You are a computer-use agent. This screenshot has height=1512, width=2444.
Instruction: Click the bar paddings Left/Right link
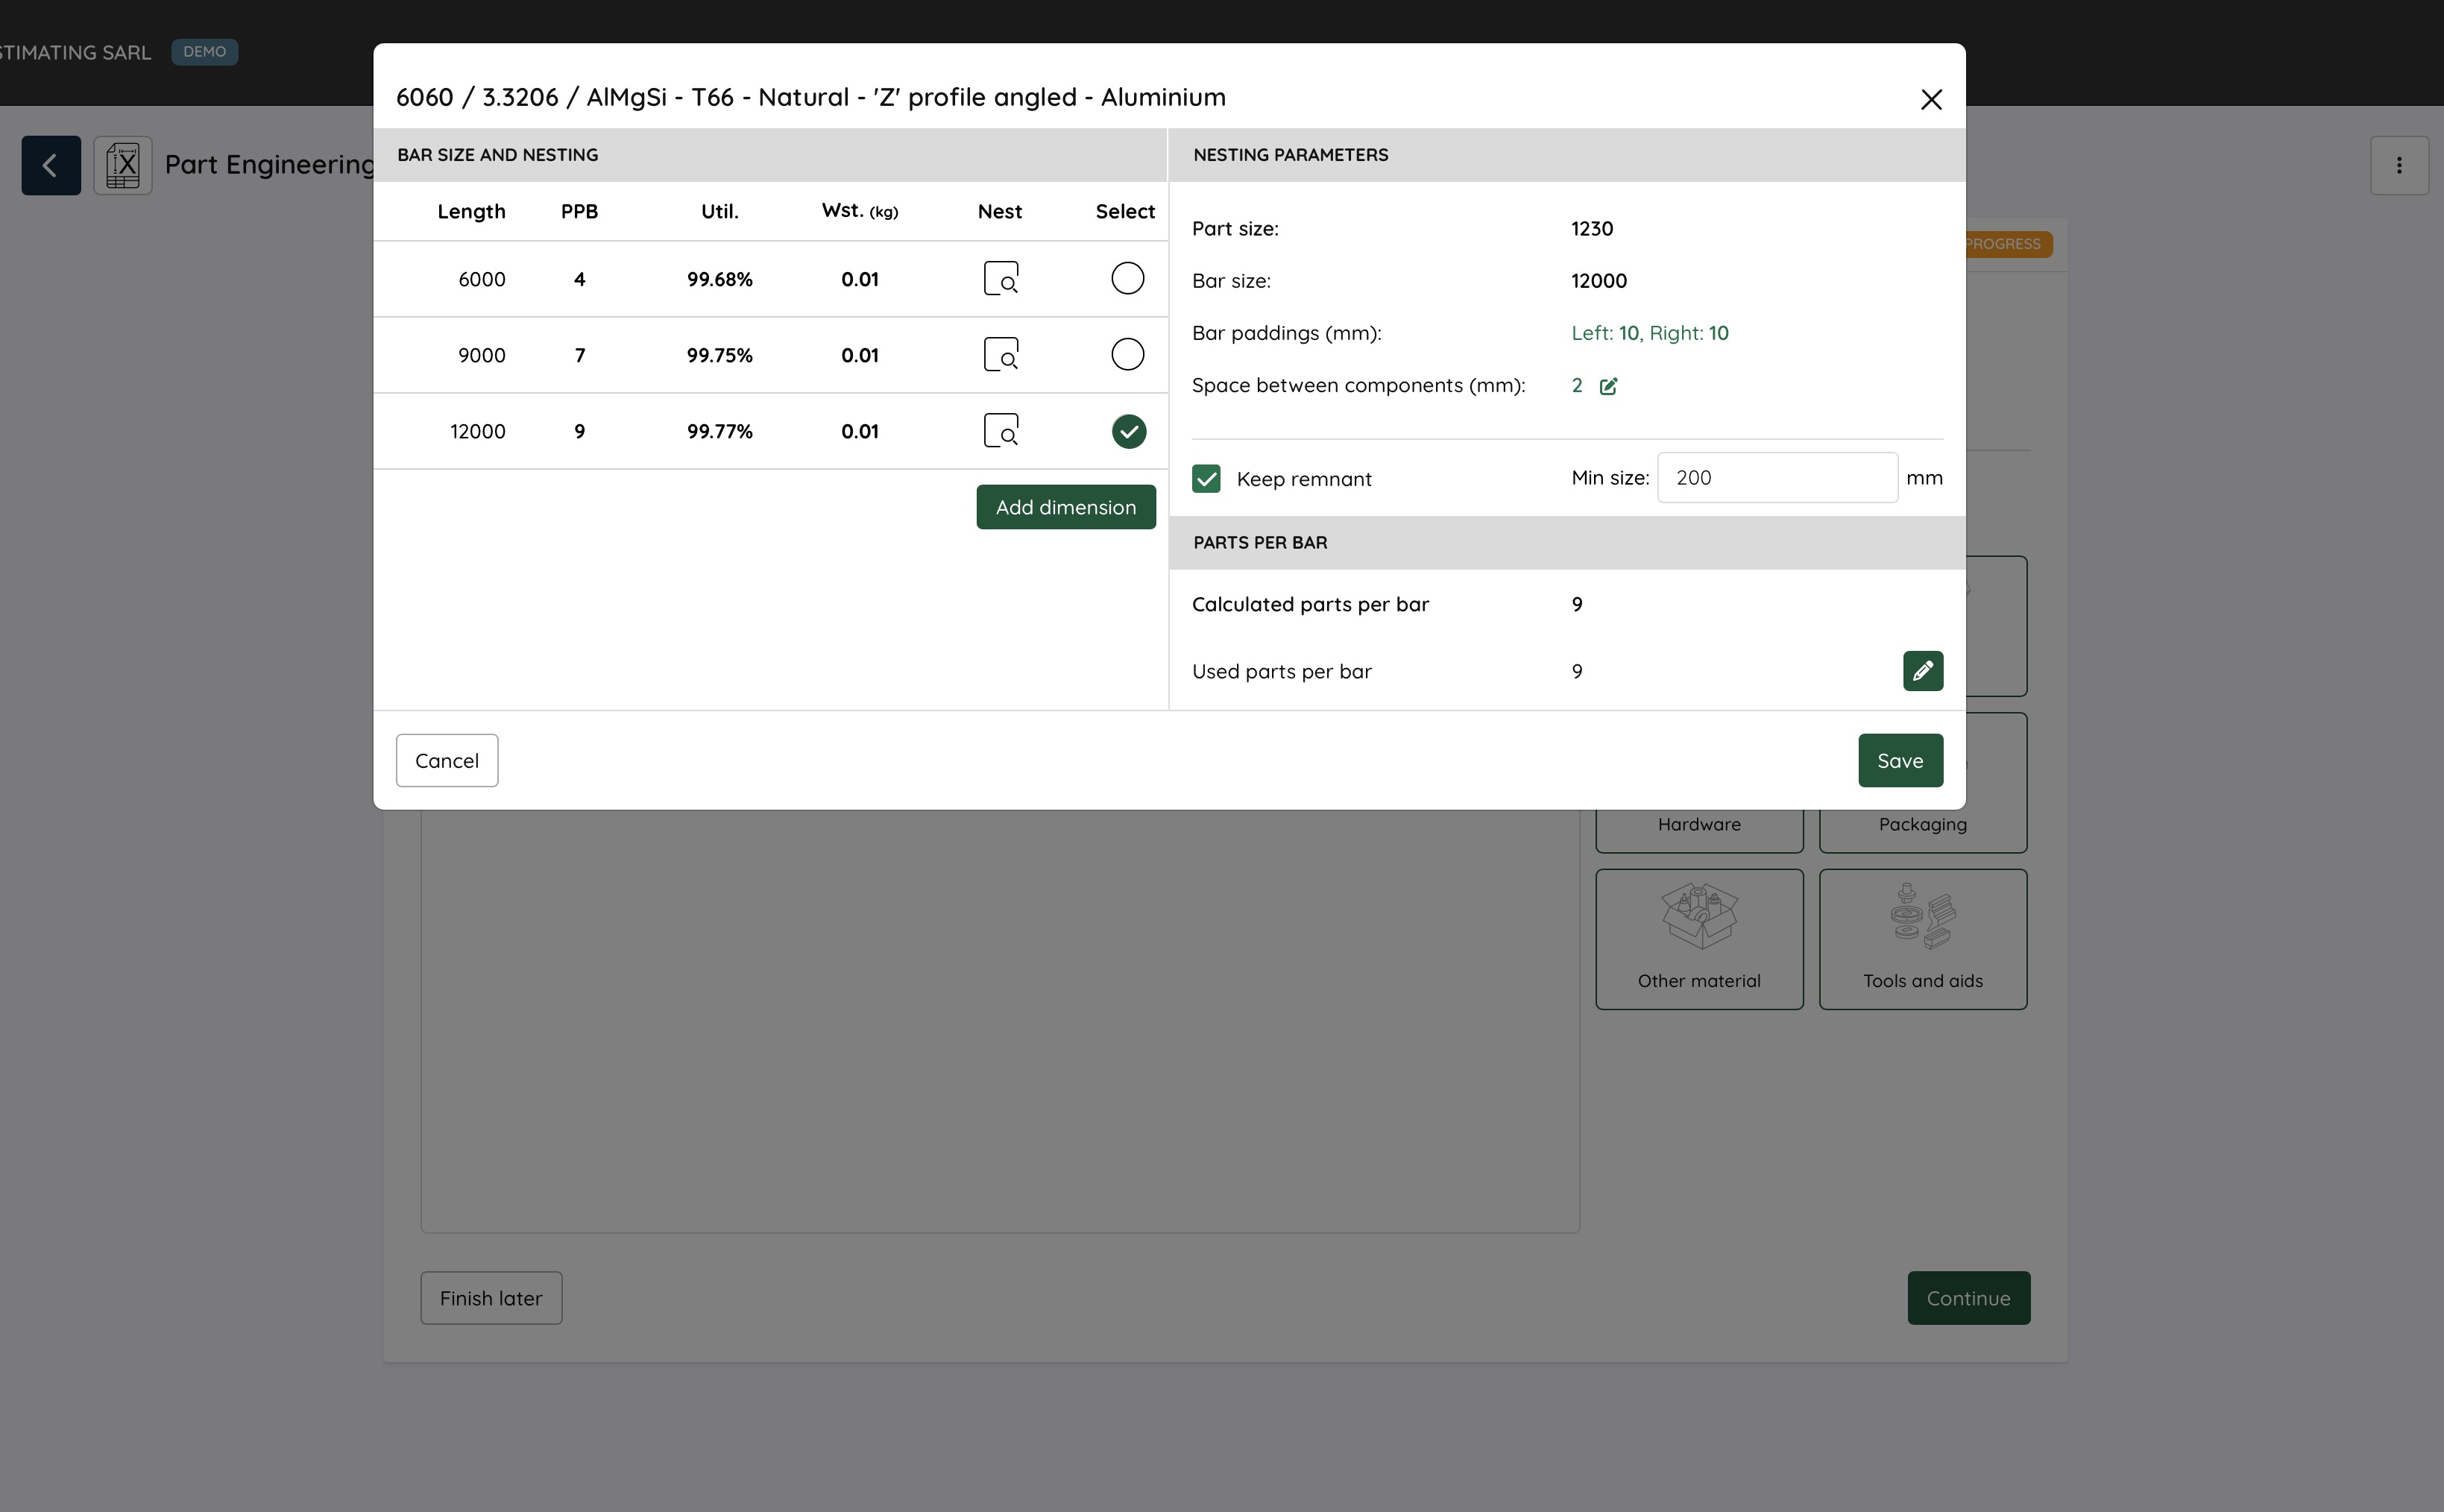1649,333
